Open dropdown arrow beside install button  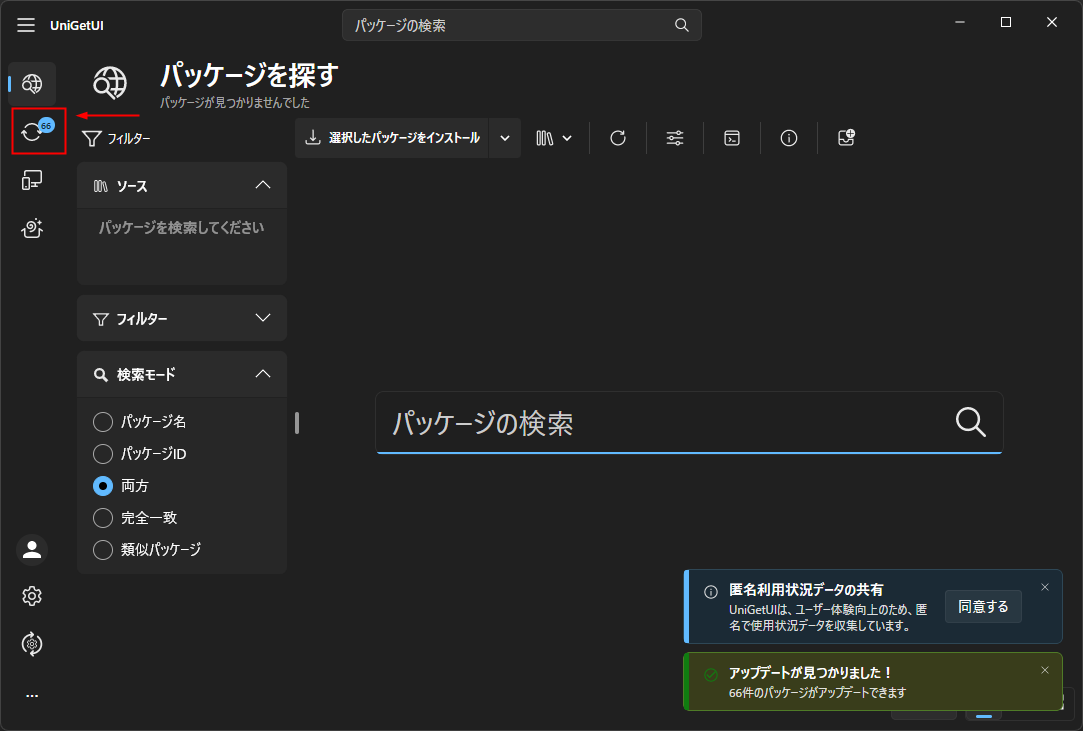[505, 138]
